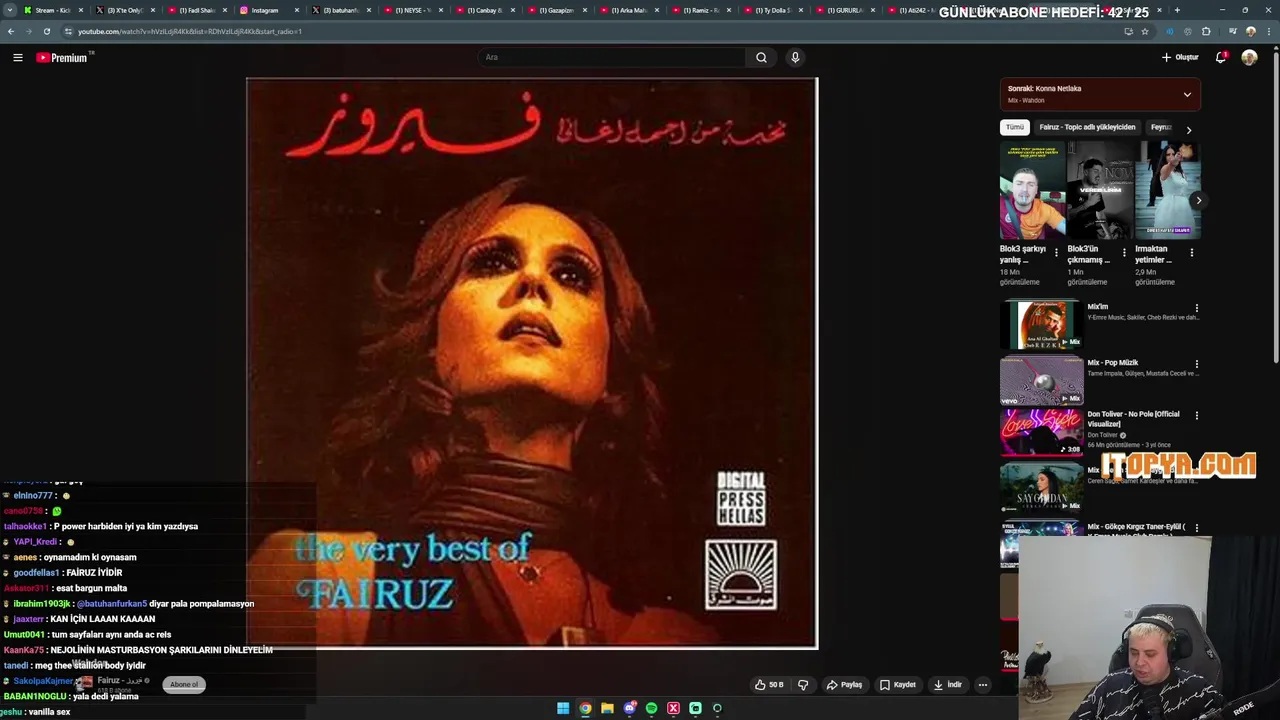Open options for Blok3'ün çıkmamış Short

(1124, 253)
